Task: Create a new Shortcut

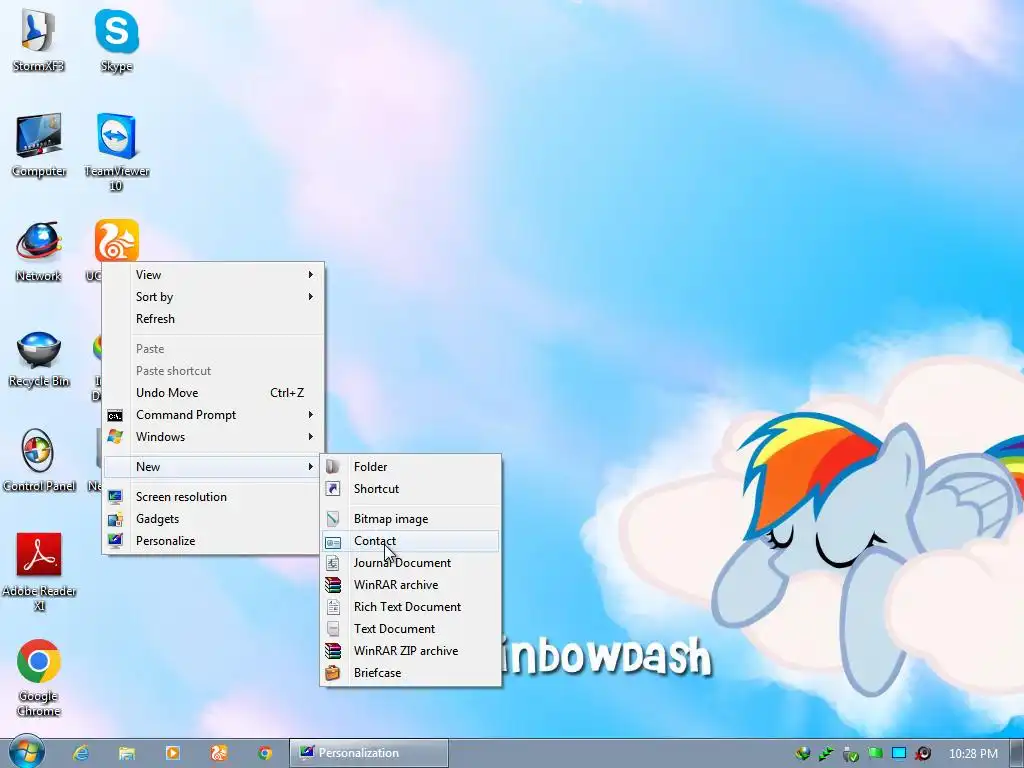Action: (x=411, y=488)
